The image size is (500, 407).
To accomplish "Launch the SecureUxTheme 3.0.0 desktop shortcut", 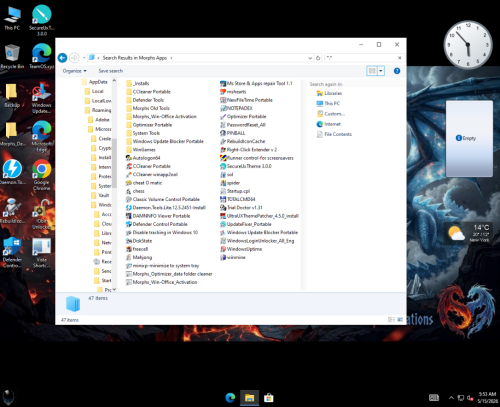I will (42, 20).
